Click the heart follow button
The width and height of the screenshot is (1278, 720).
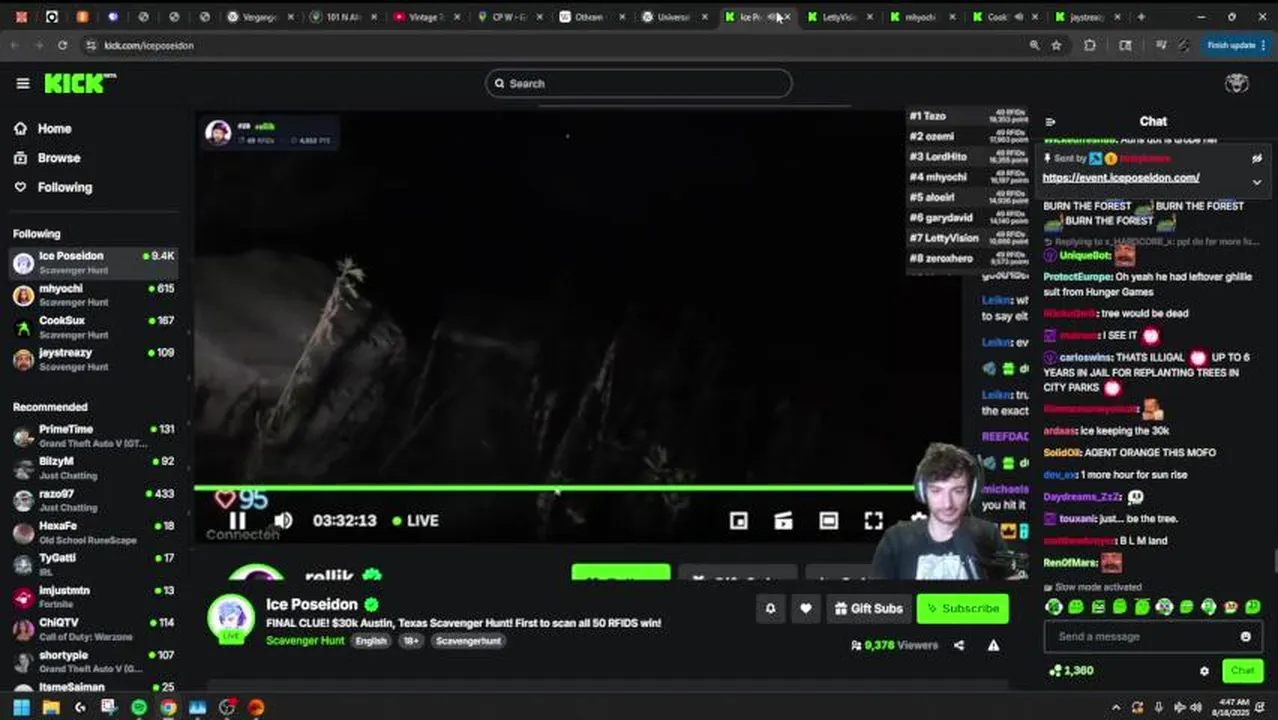click(805, 608)
